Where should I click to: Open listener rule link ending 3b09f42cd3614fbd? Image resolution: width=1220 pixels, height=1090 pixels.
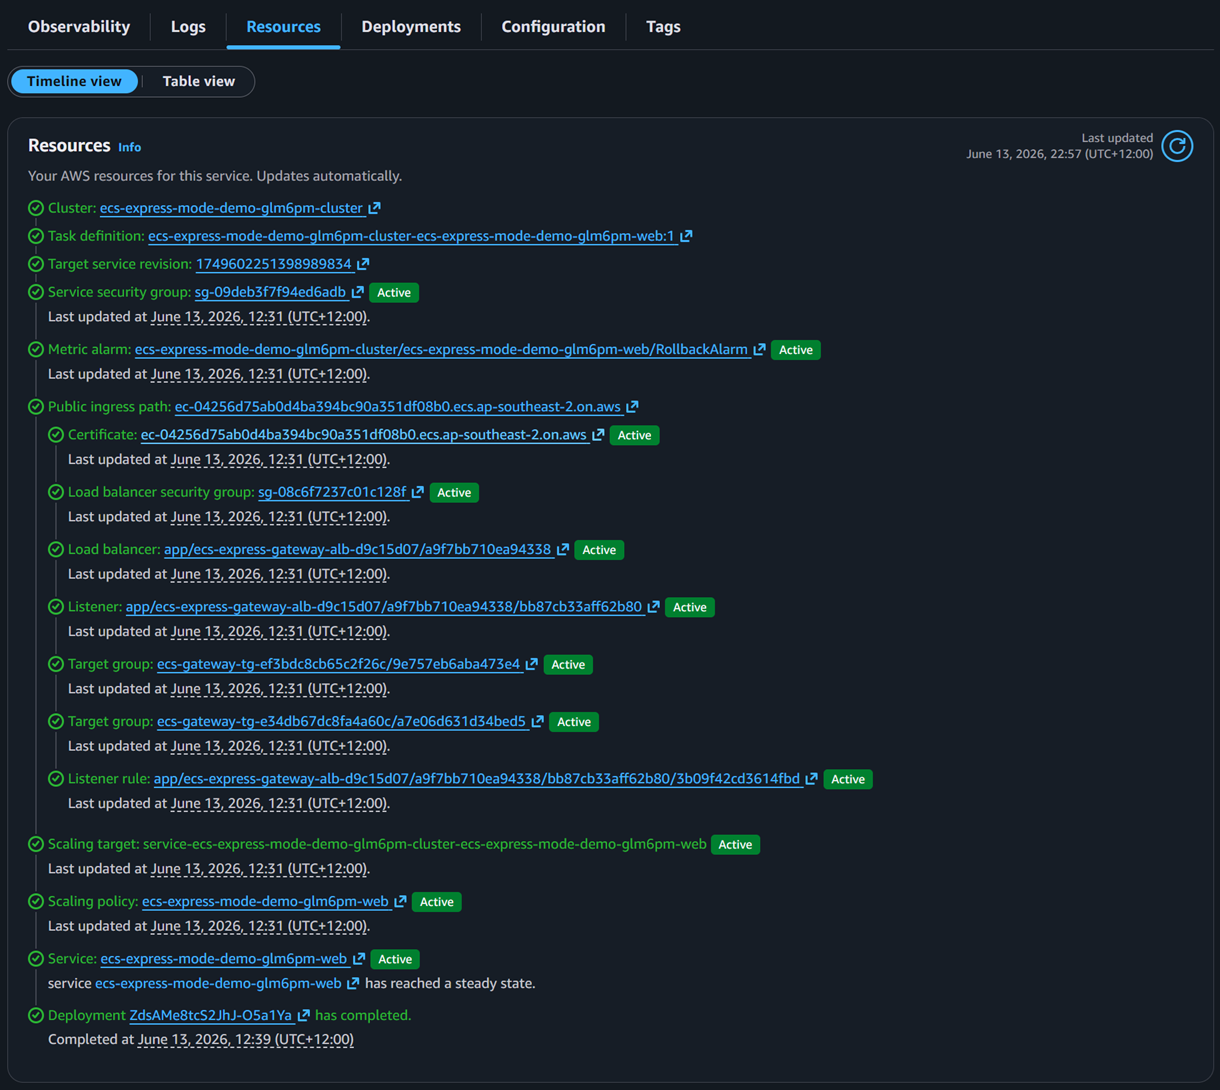[477, 779]
